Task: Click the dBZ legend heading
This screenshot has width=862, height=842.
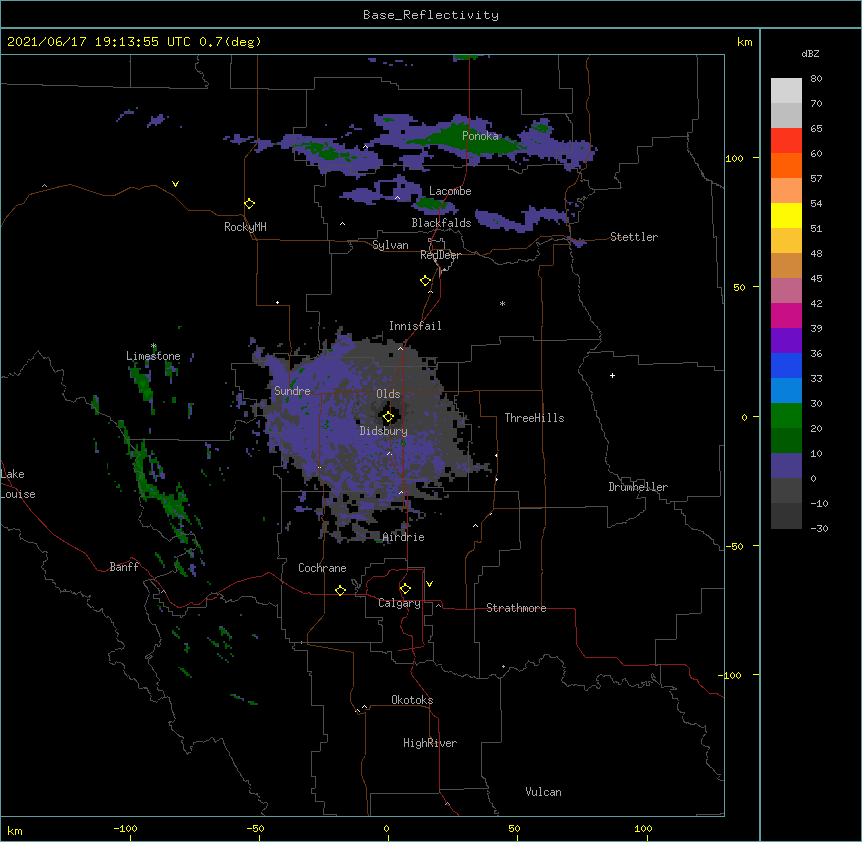Action: pos(810,54)
